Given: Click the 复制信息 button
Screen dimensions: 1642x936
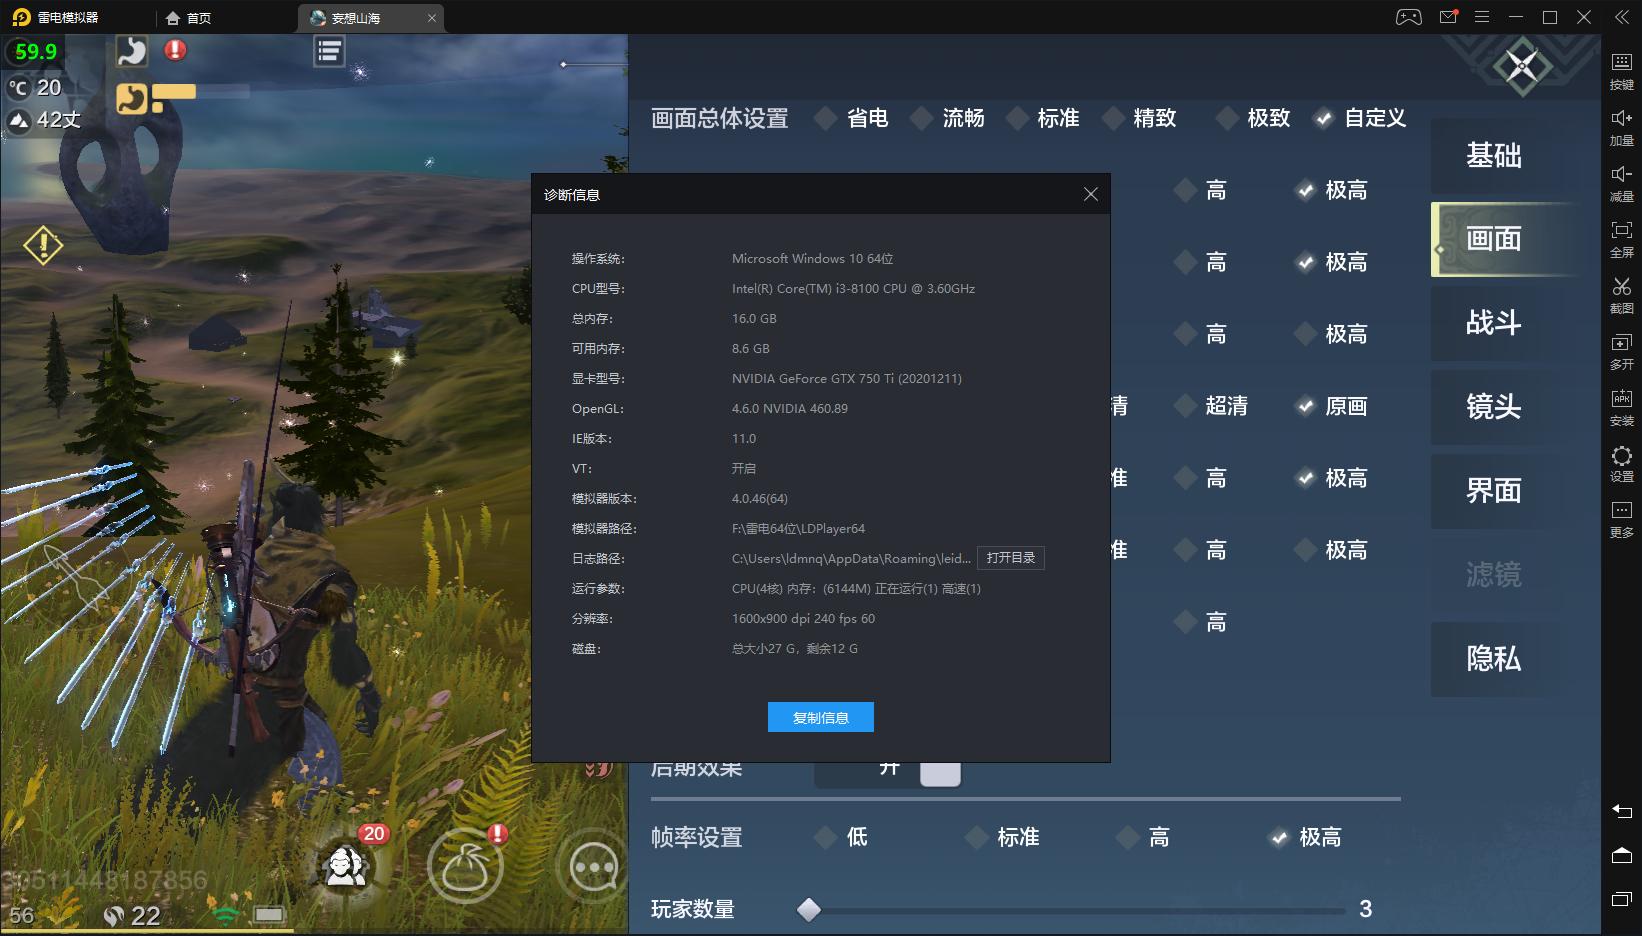Looking at the screenshot, I should [x=821, y=717].
